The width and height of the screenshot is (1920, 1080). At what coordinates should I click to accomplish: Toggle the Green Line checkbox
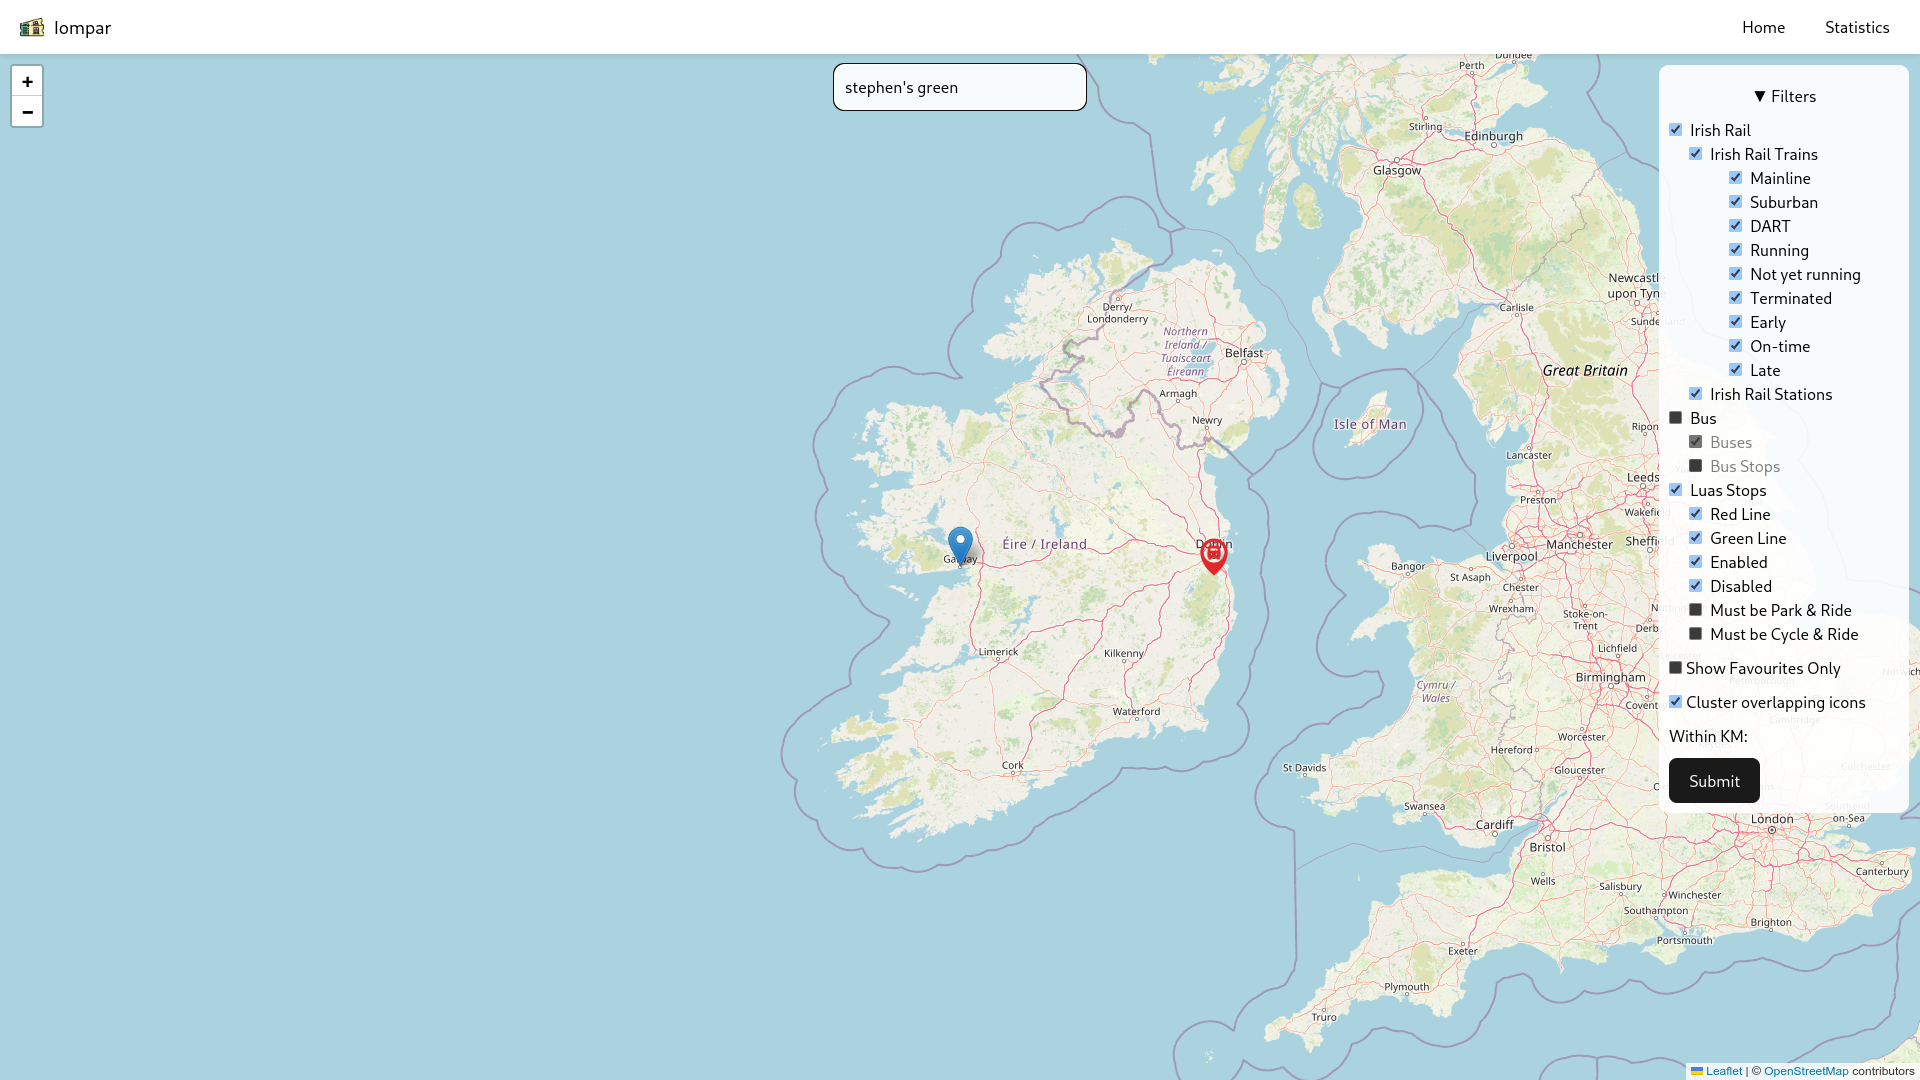pyautogui.click(x=1696, y=538)
